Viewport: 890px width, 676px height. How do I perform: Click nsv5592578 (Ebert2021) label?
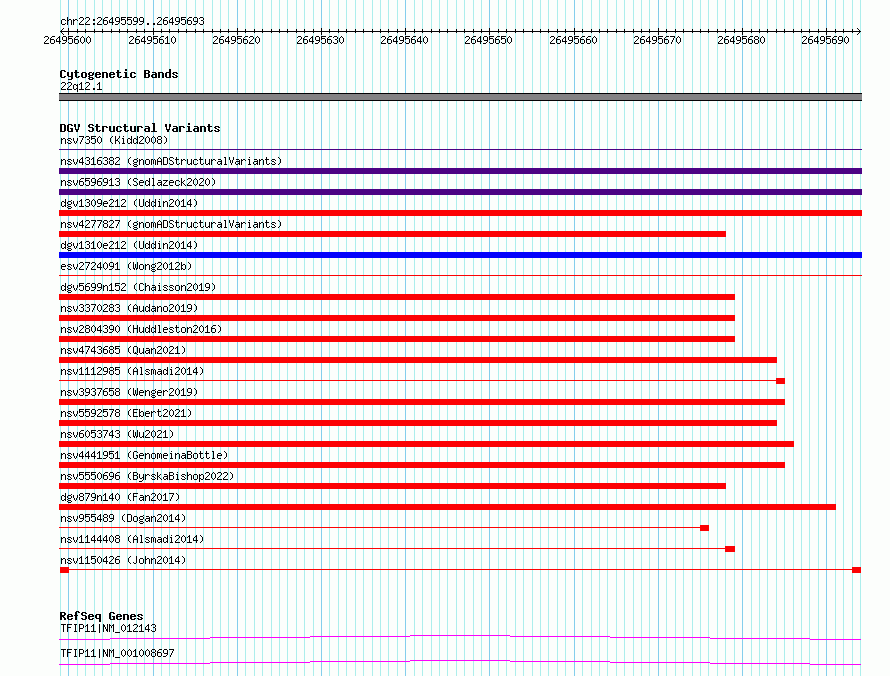[126, 413]
